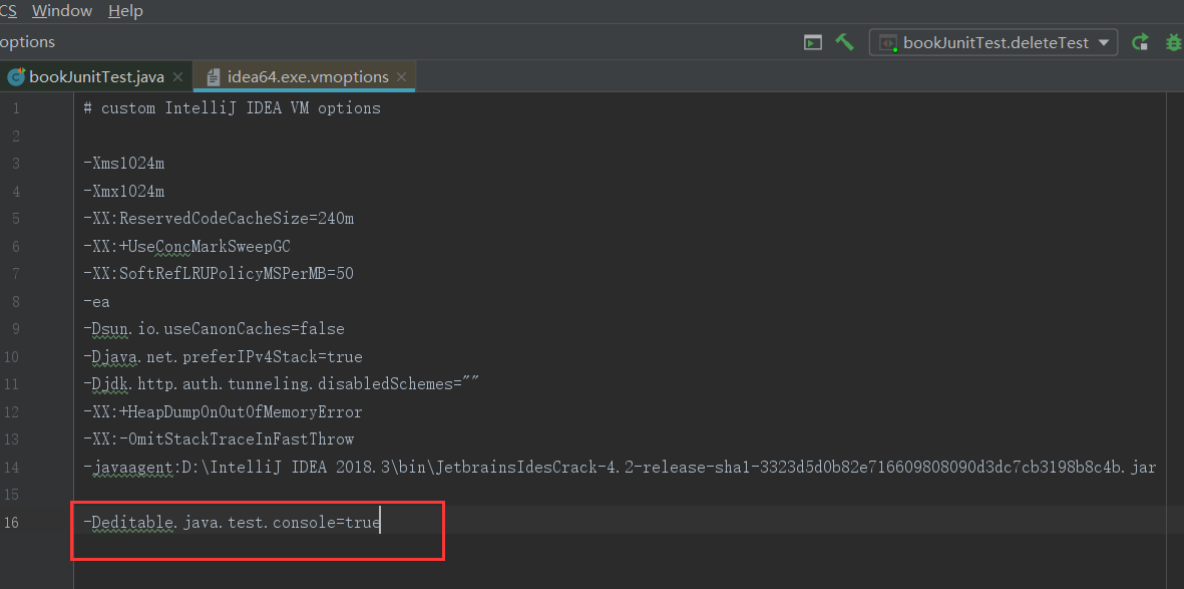The width and height of the screenshot is (1184, 589).
Task: Click '-XX:-OmitStackTraceInFastThrow' line
Action: tap(219, 439)
